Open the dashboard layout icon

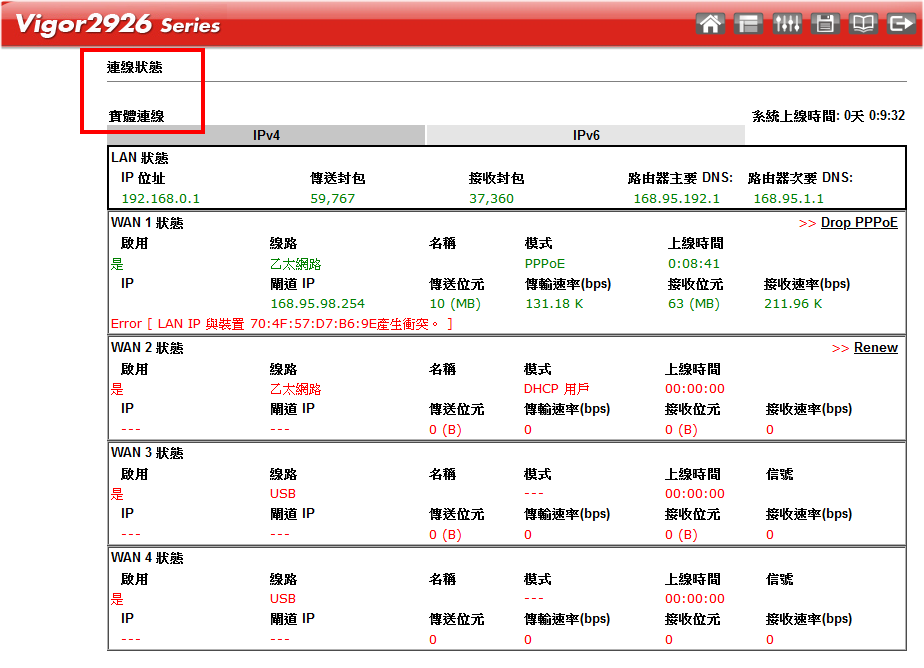tap(748, 24)
